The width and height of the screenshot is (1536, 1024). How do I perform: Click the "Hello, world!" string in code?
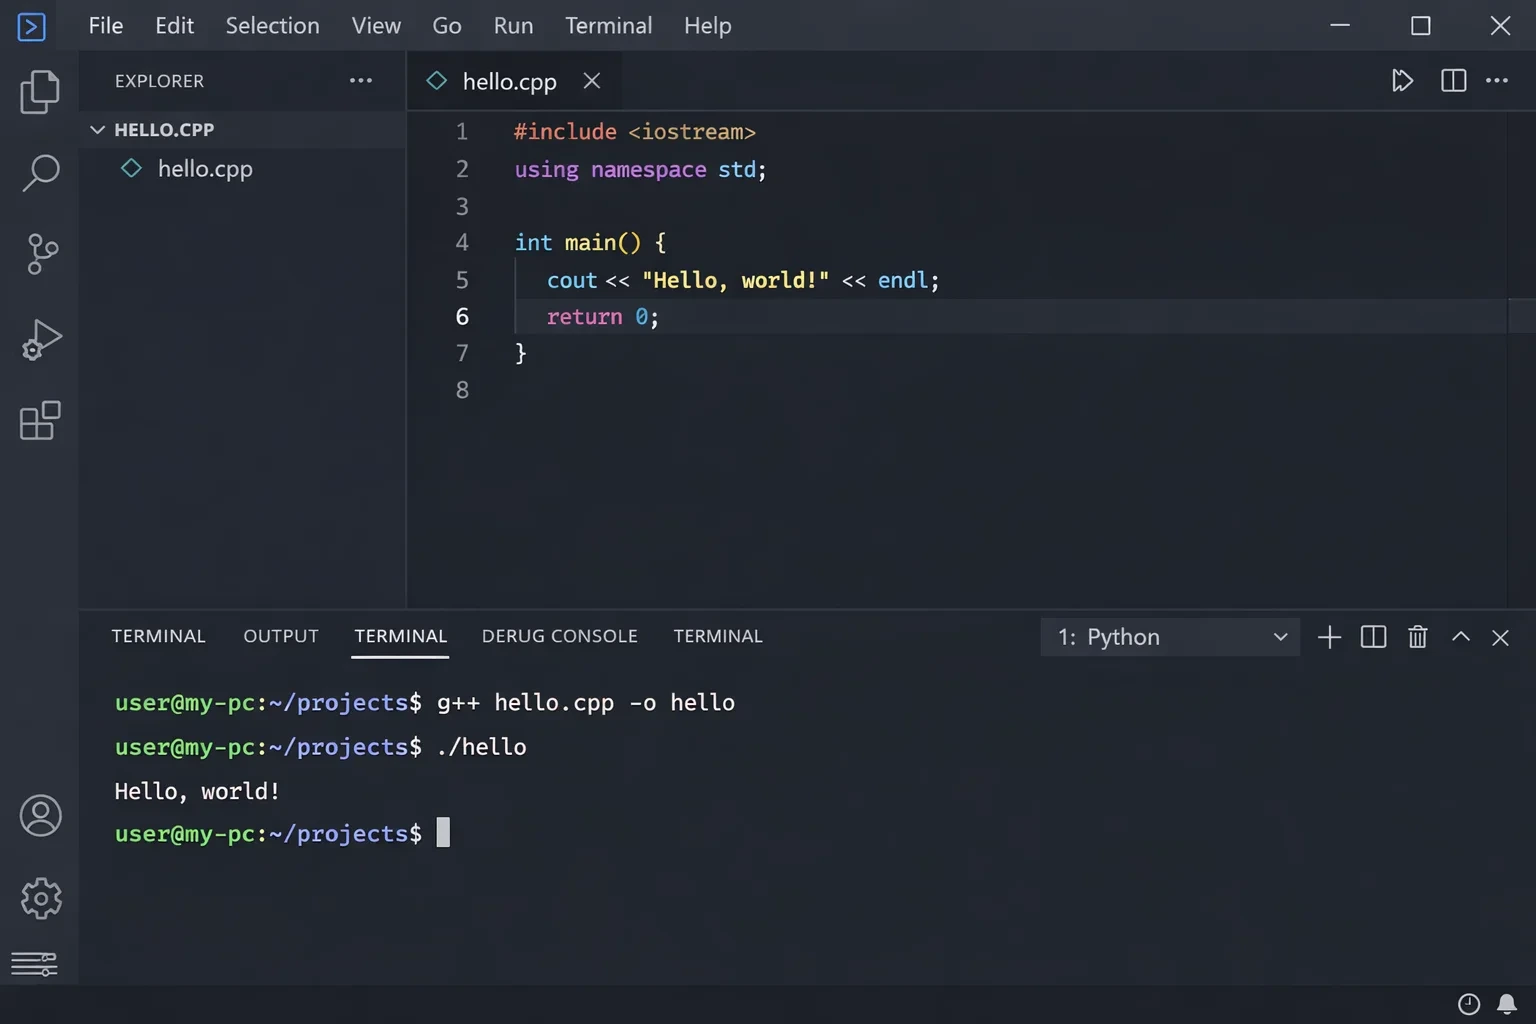pos(735,280)
